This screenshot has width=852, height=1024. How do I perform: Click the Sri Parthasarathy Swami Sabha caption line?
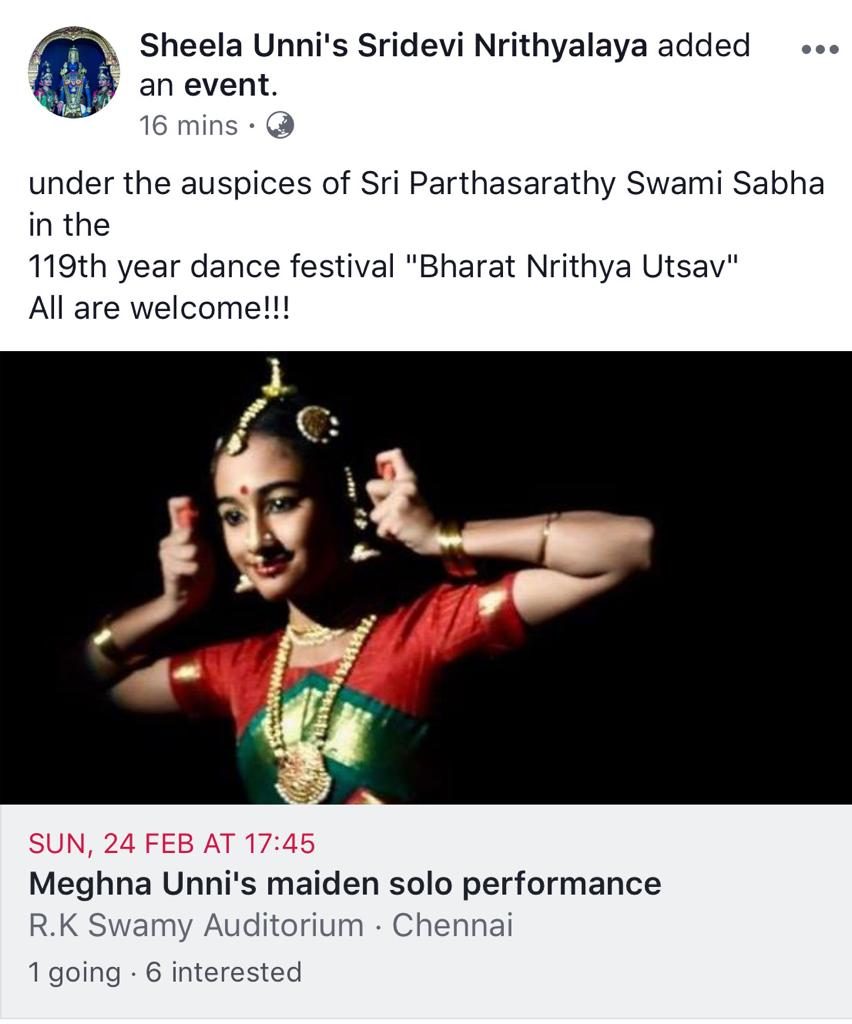(426, 184)
